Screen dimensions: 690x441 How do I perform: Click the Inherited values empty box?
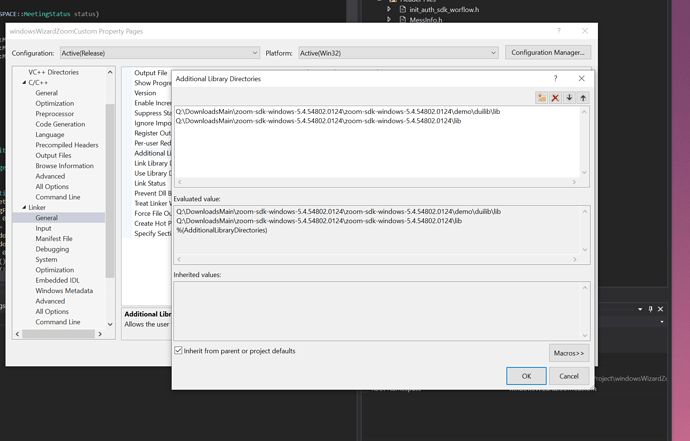click(x=382, y=311)
